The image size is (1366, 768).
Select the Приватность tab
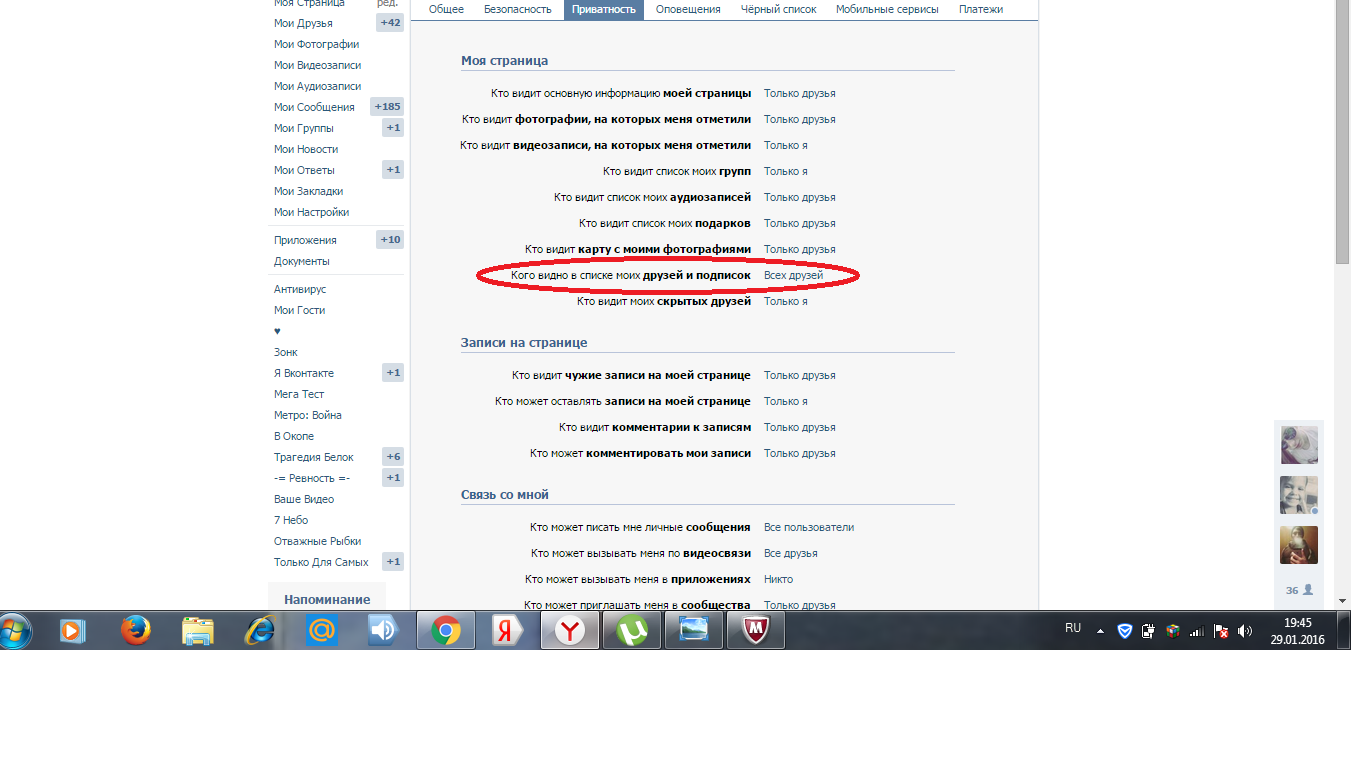point(604,9)
